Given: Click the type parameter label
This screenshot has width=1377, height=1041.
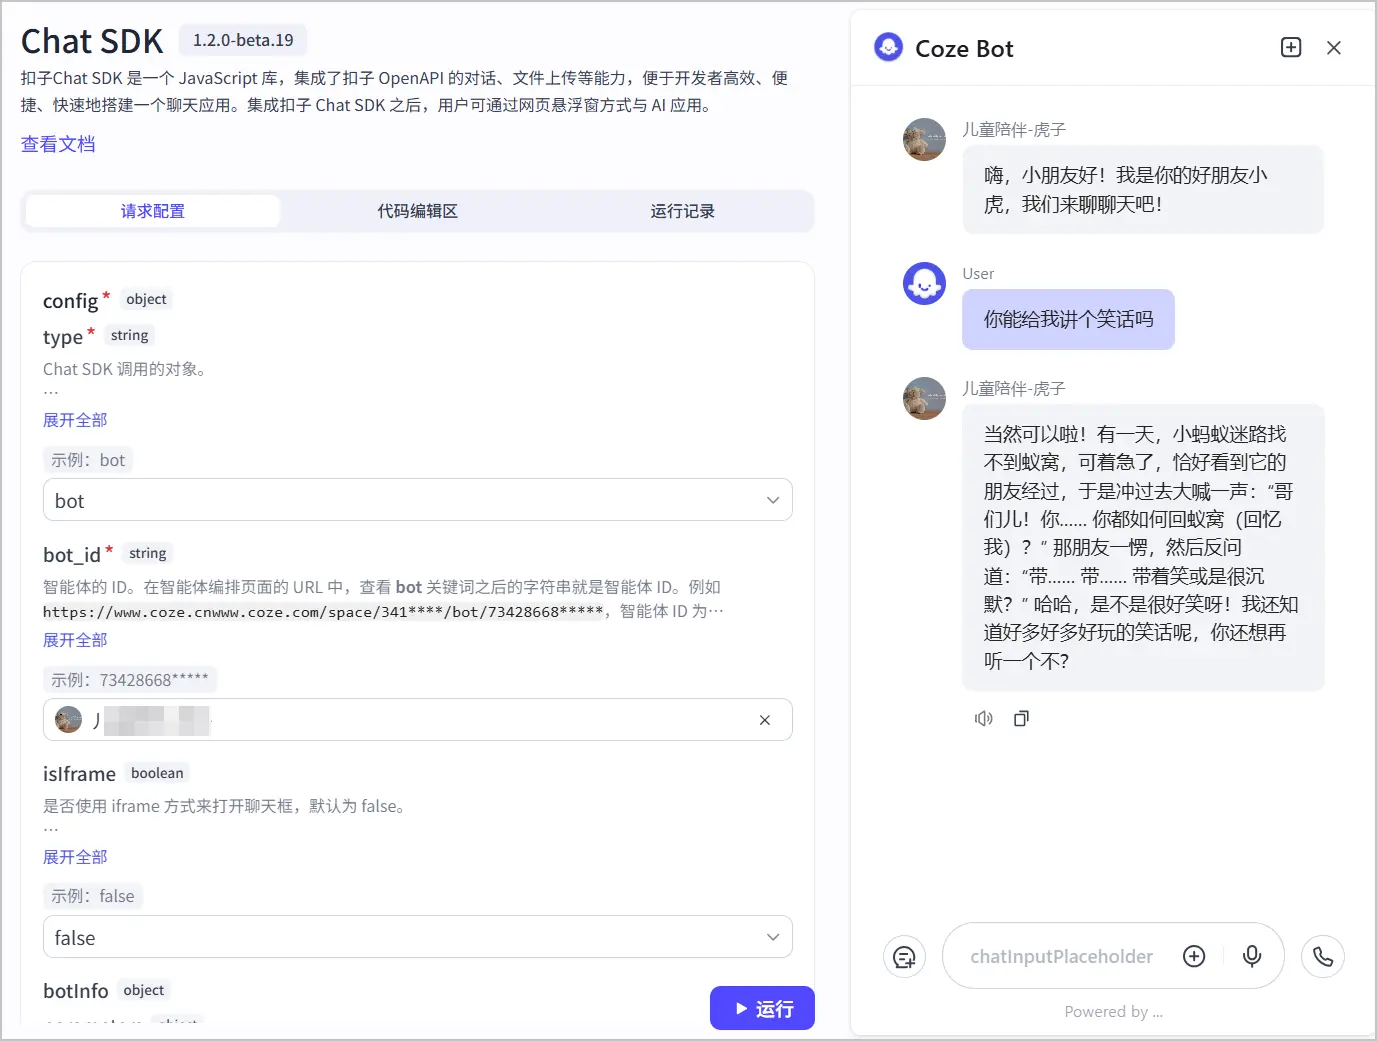Looking at the screenshot, I should click(x=63, y=337).
